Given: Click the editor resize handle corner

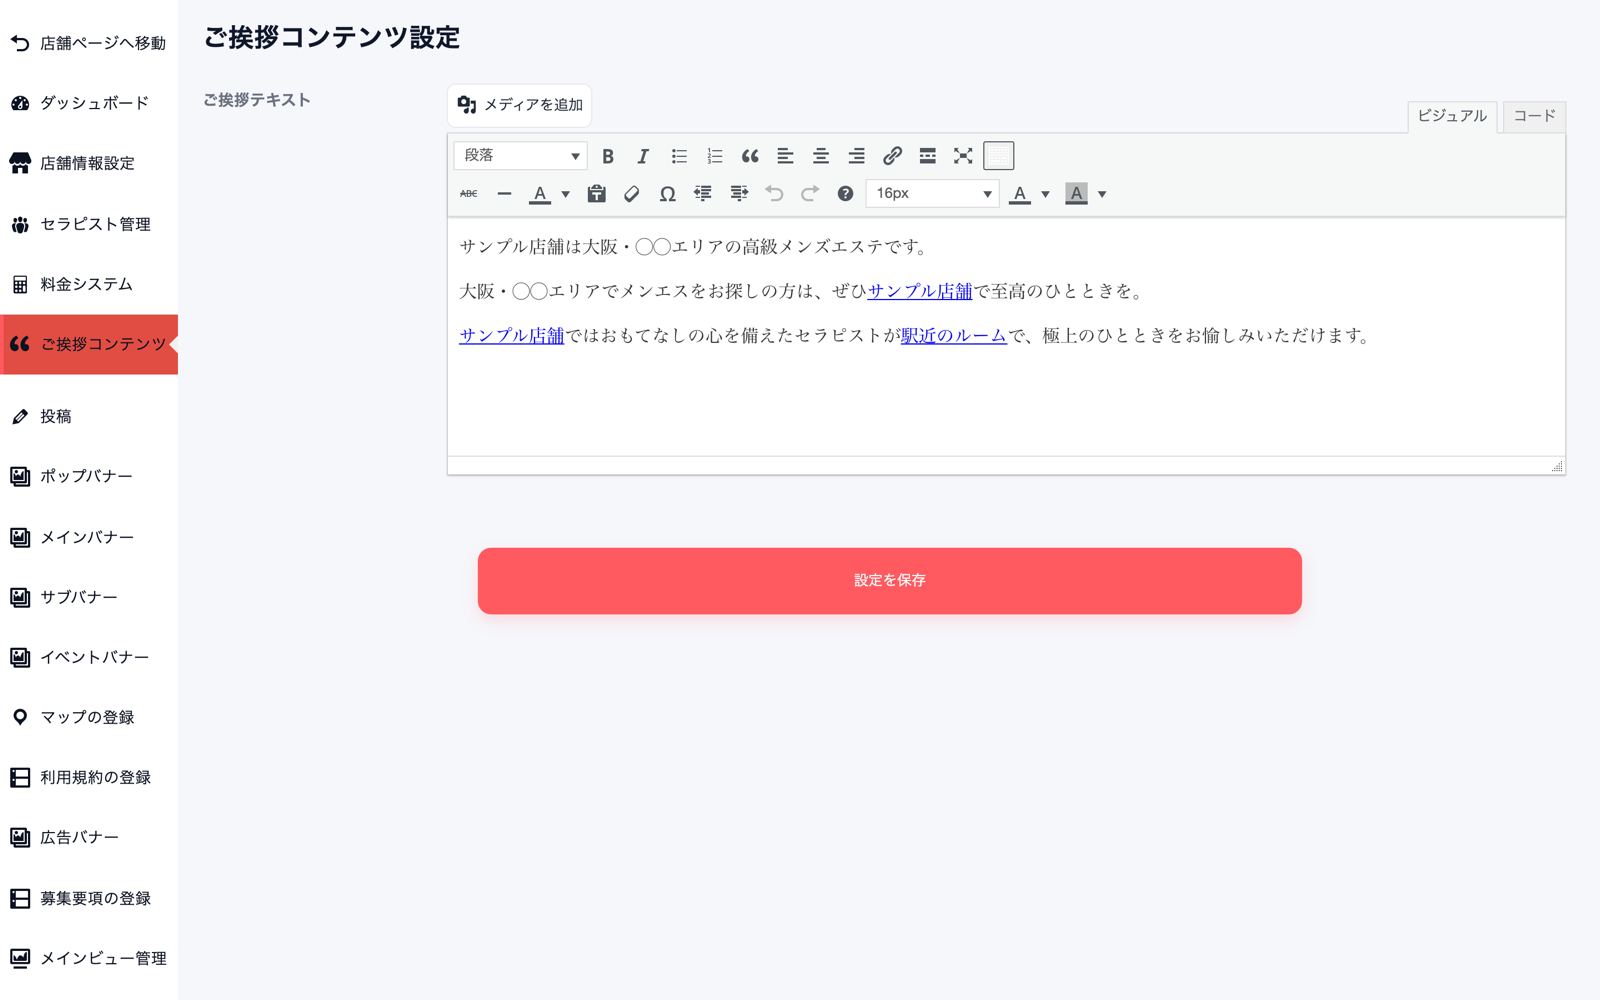Looking at the screenshot, I should 1557,466.
